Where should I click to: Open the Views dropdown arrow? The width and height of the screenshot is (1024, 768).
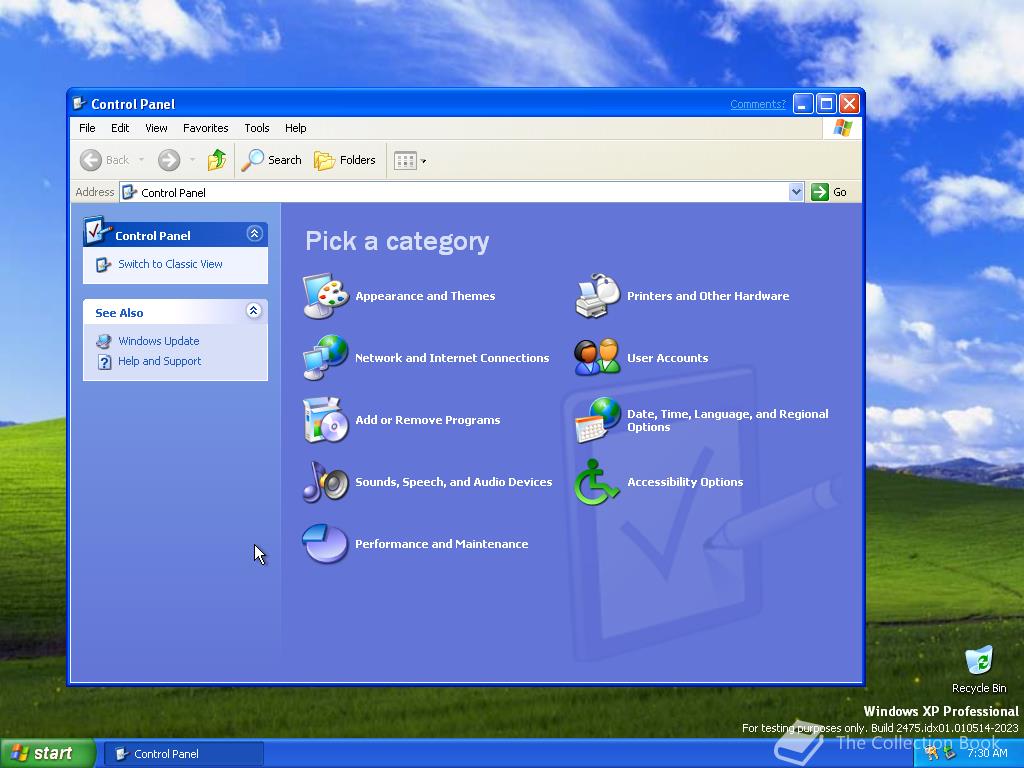[x=423, y=161]
